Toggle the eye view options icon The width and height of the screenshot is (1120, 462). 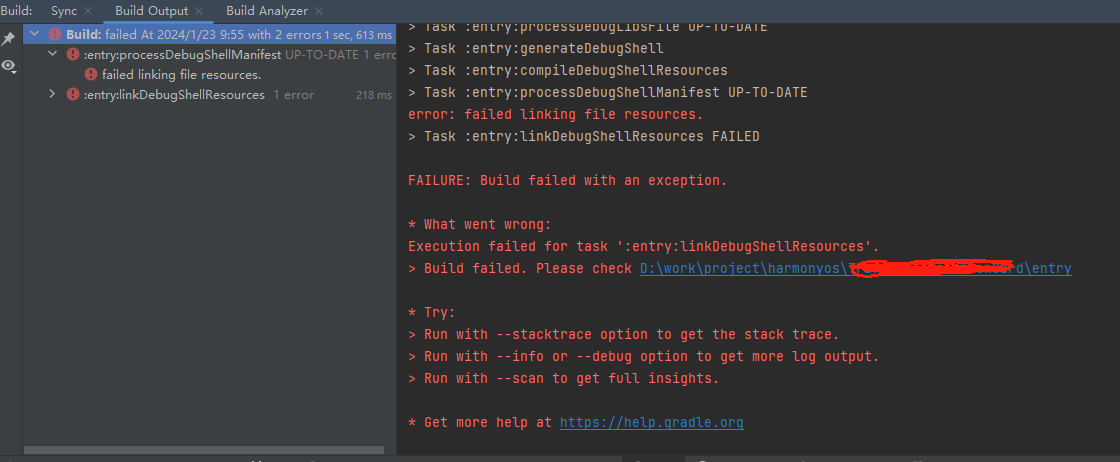9,66
